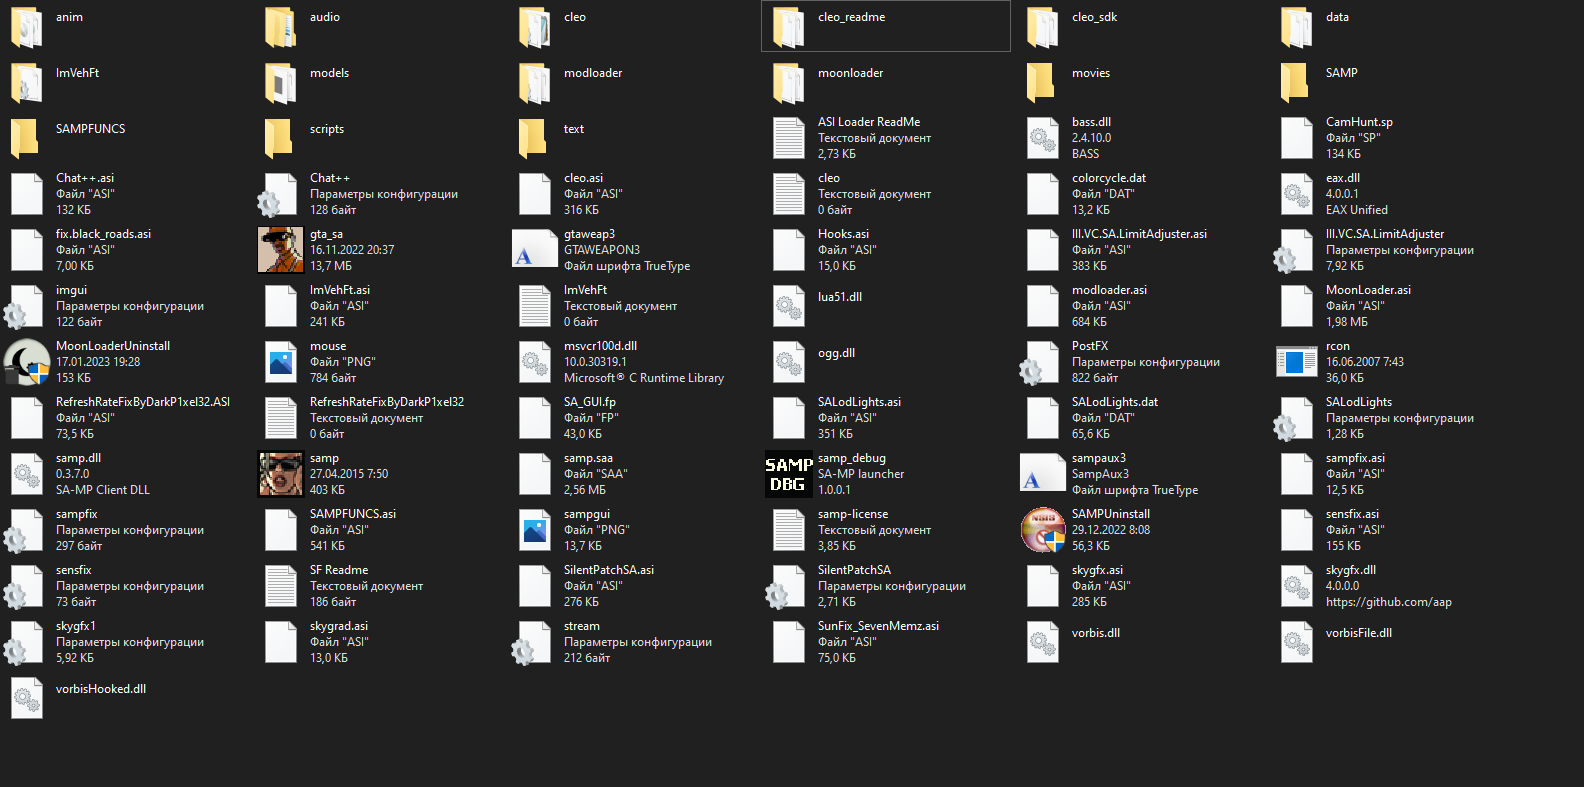Click the samp launcher icon
This screenshot has height=787, width=1584.
pos(280,474)
